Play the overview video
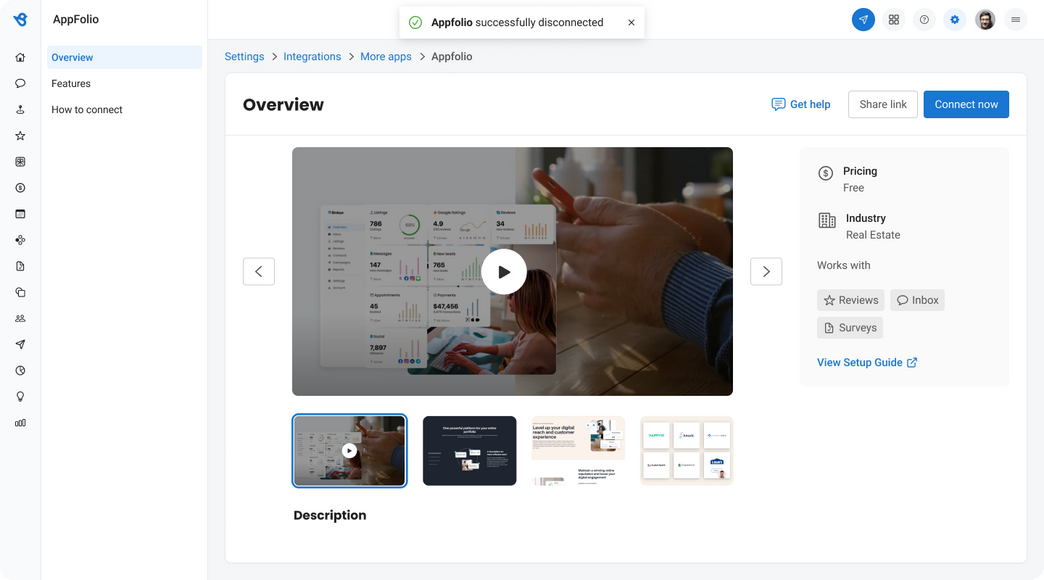The width and height of the screenshot is (1044, 580). point(504,272)
